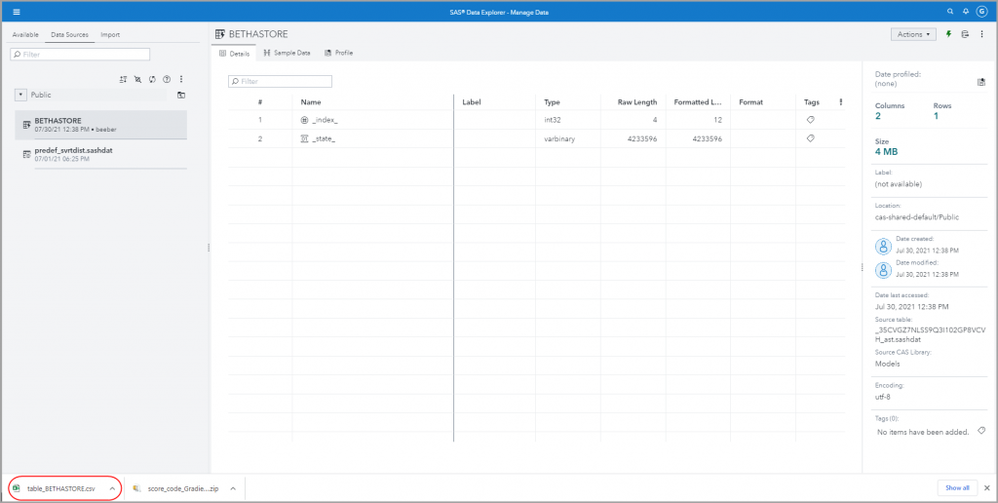The image size is (998, 503).
Task: Click the Rows count value 1
Action: 936,116
